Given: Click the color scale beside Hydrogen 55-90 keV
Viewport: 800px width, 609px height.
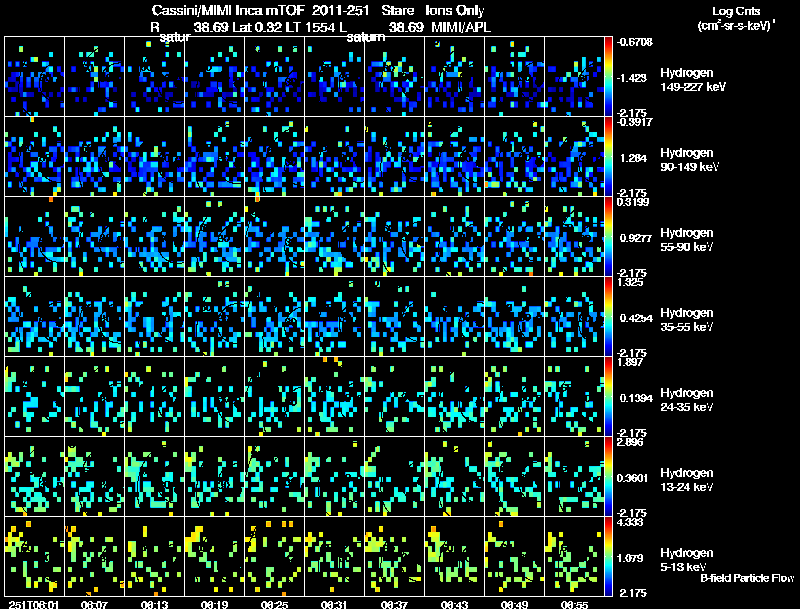Looking at the screenshot, I should pyautogui.click(x=608, y=236).
